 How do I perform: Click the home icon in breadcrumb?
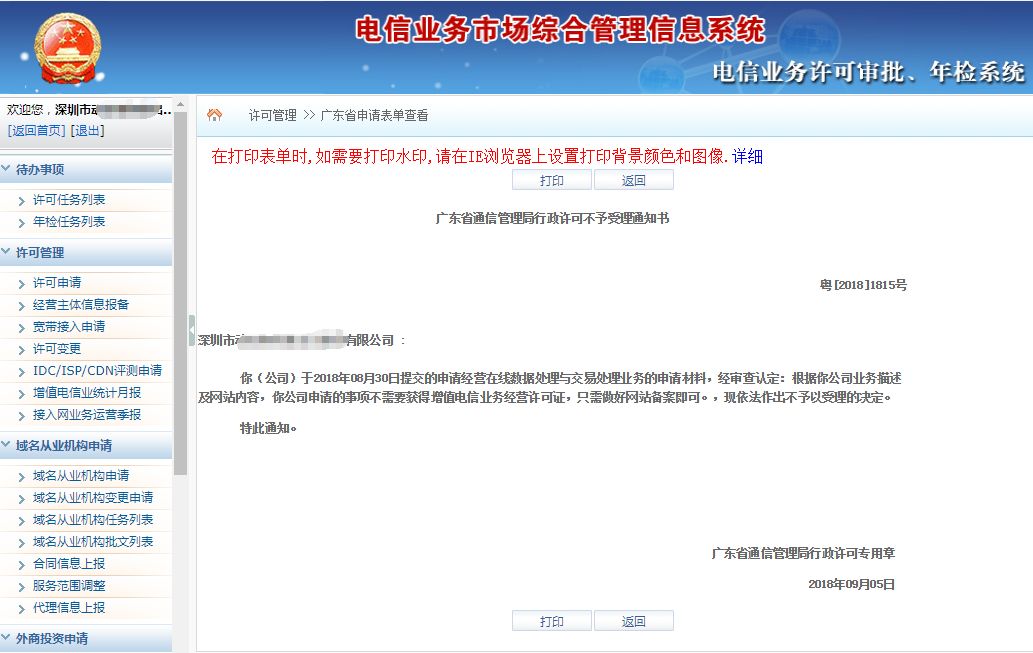(214, 115)
